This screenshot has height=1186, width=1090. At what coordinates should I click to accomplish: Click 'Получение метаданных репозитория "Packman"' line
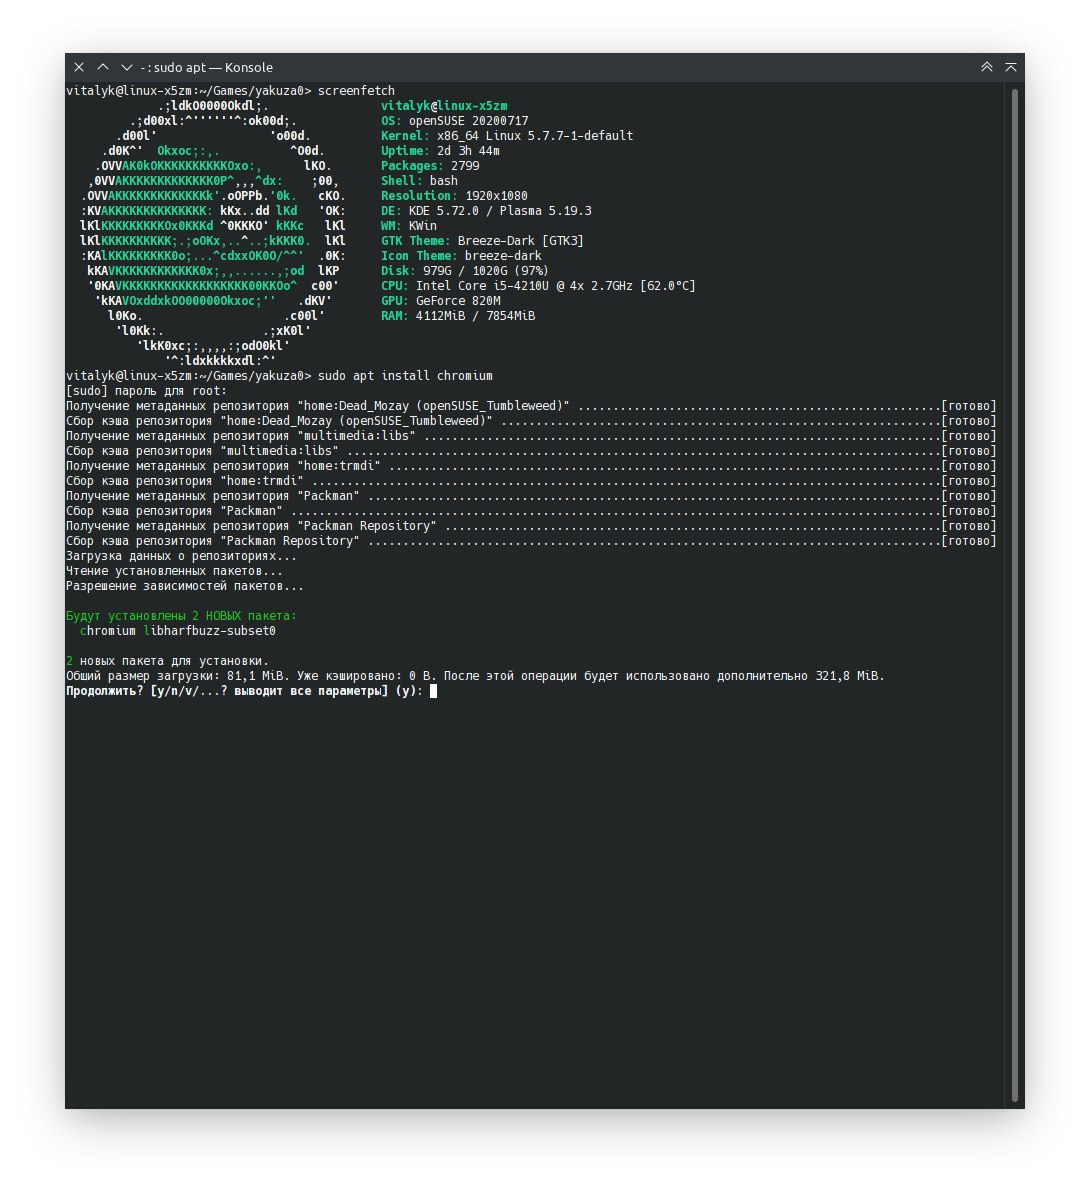(x=531, y=496)
